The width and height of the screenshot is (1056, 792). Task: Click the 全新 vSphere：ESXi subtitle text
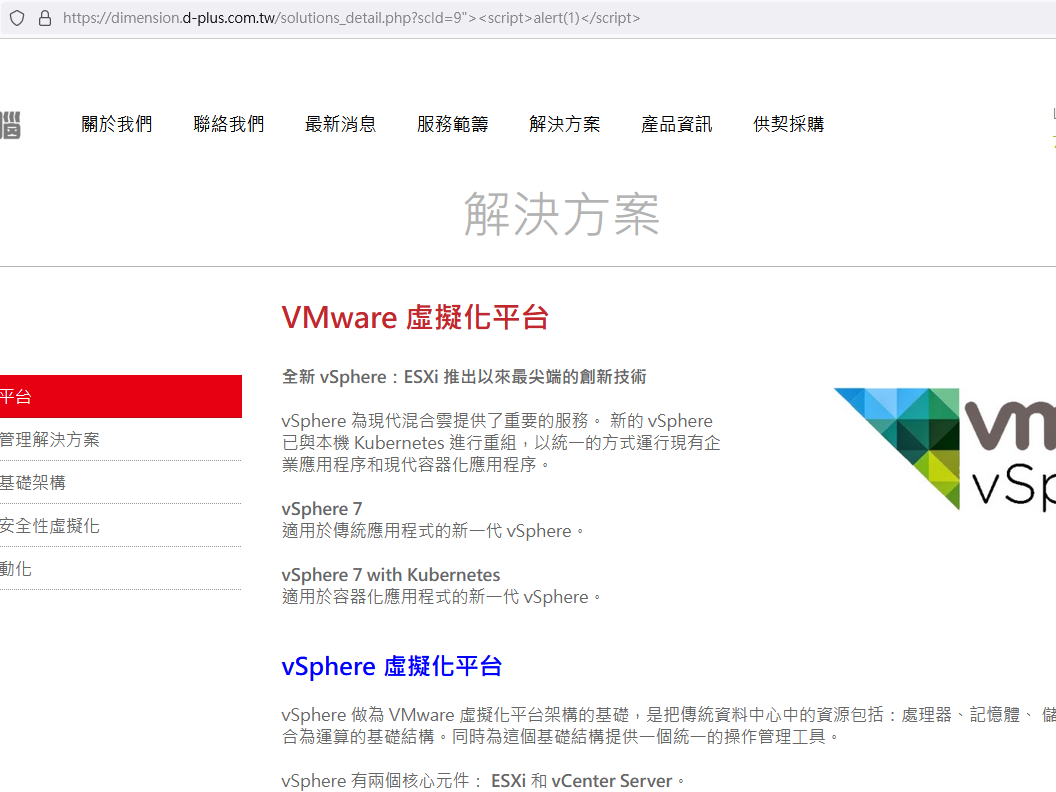[x=464, y=376]
